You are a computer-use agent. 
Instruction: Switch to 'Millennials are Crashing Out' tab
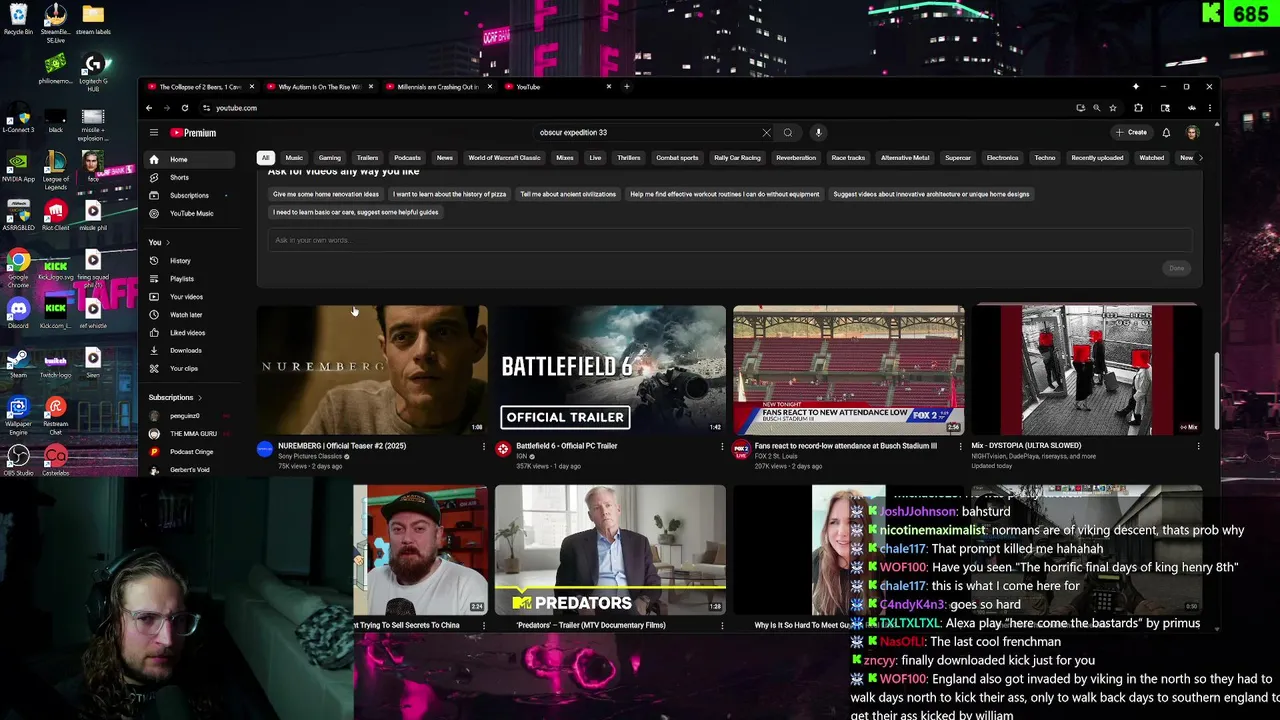click(x=437, y=87)
